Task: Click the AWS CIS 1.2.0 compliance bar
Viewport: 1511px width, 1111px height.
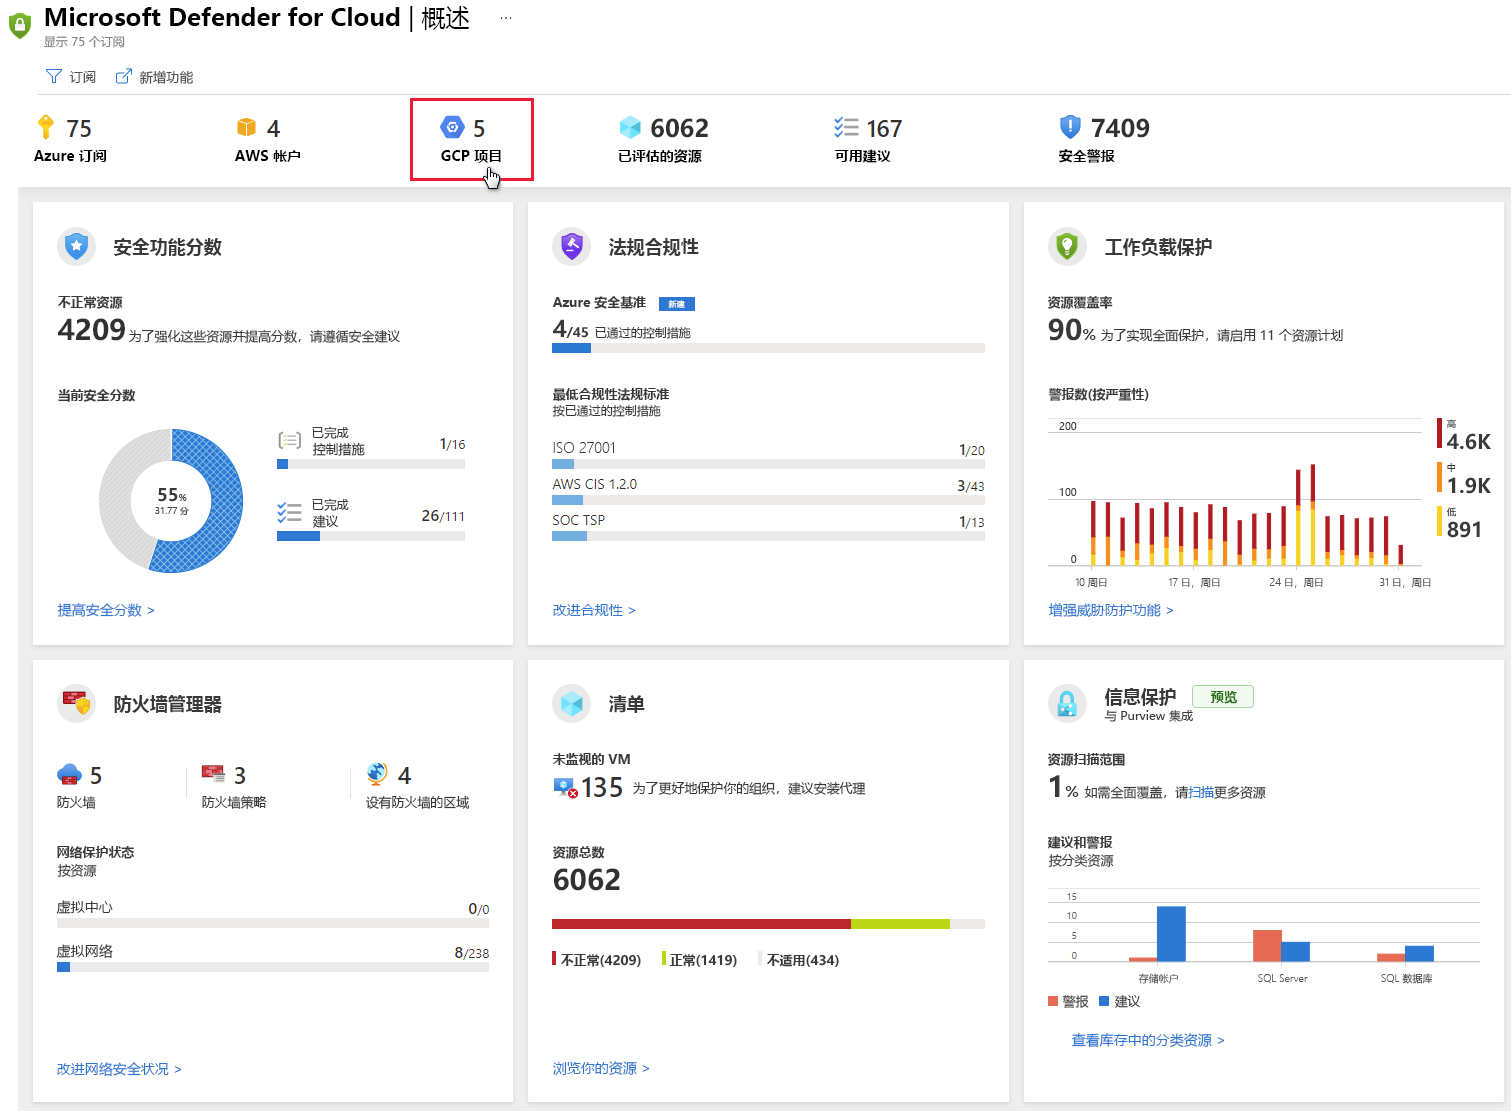Action: (x=768, y=500)
